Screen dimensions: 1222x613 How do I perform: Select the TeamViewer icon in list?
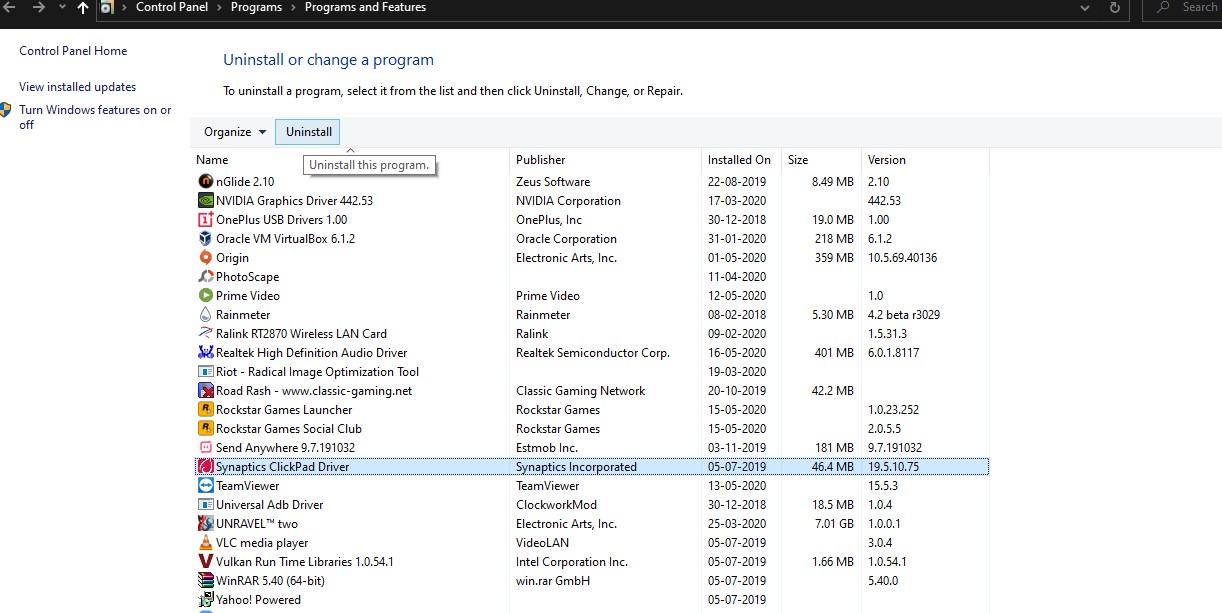click(206, 486)
